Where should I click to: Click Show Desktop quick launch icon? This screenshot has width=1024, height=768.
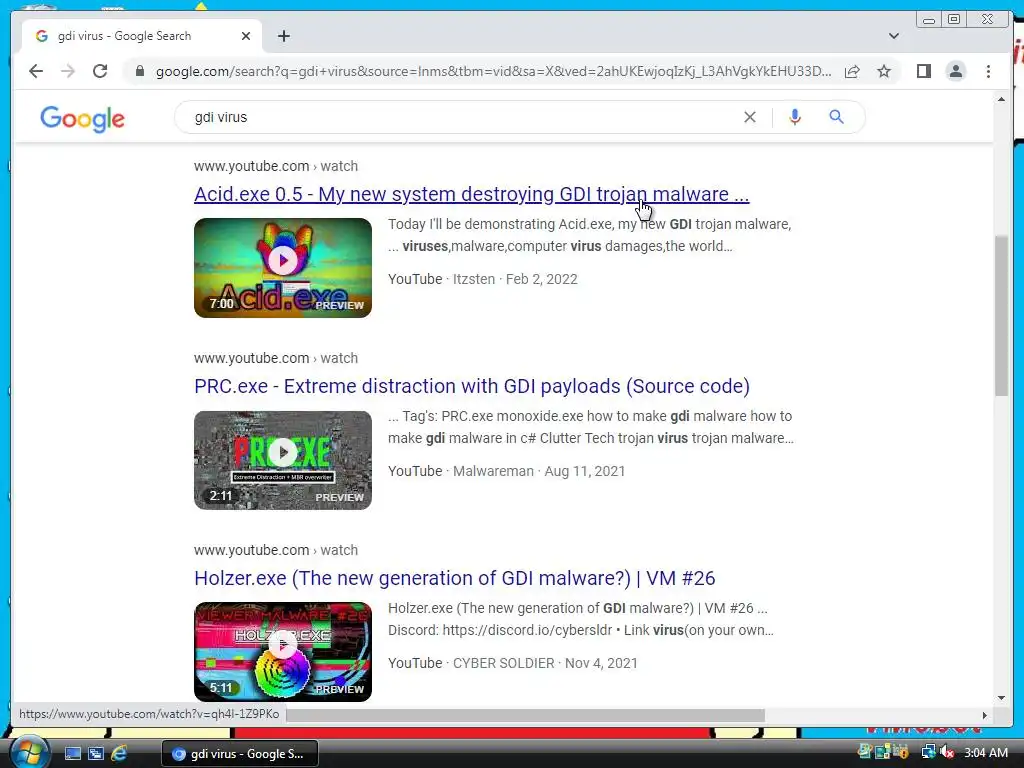coord(72,754)
